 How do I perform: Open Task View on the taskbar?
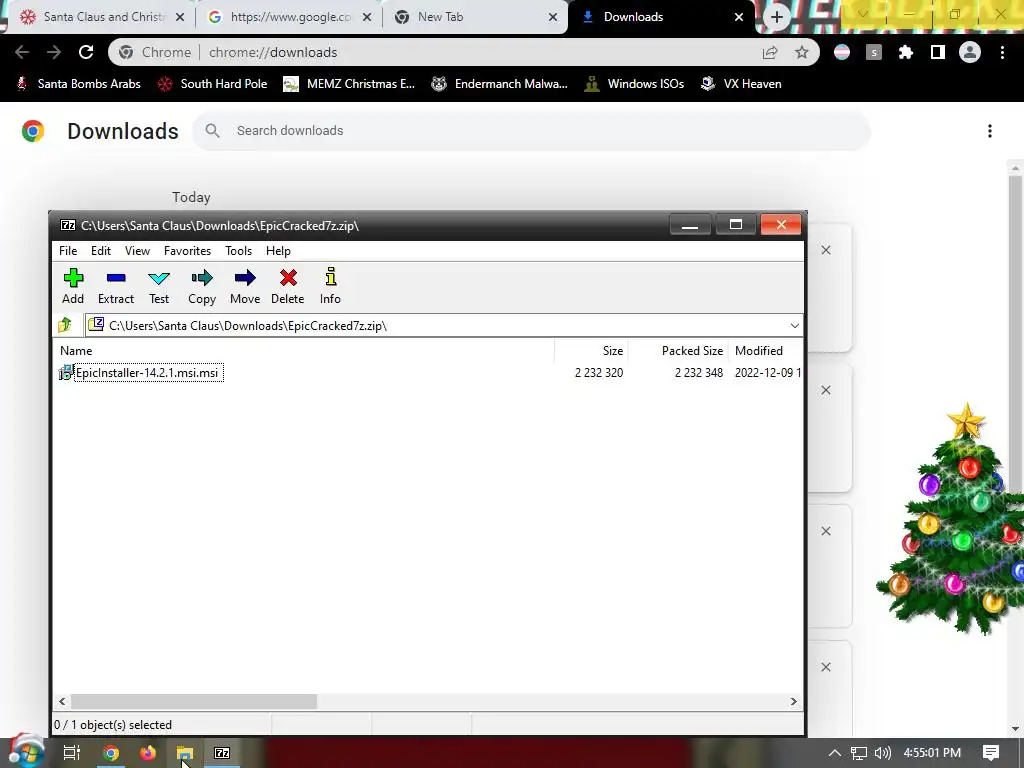pos(72,753)
